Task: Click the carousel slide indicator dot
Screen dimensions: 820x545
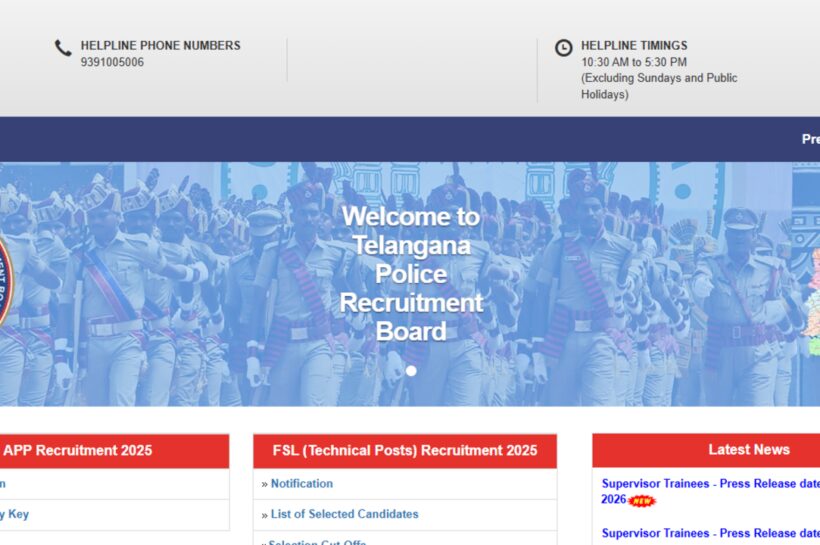Action: point(411,371)
